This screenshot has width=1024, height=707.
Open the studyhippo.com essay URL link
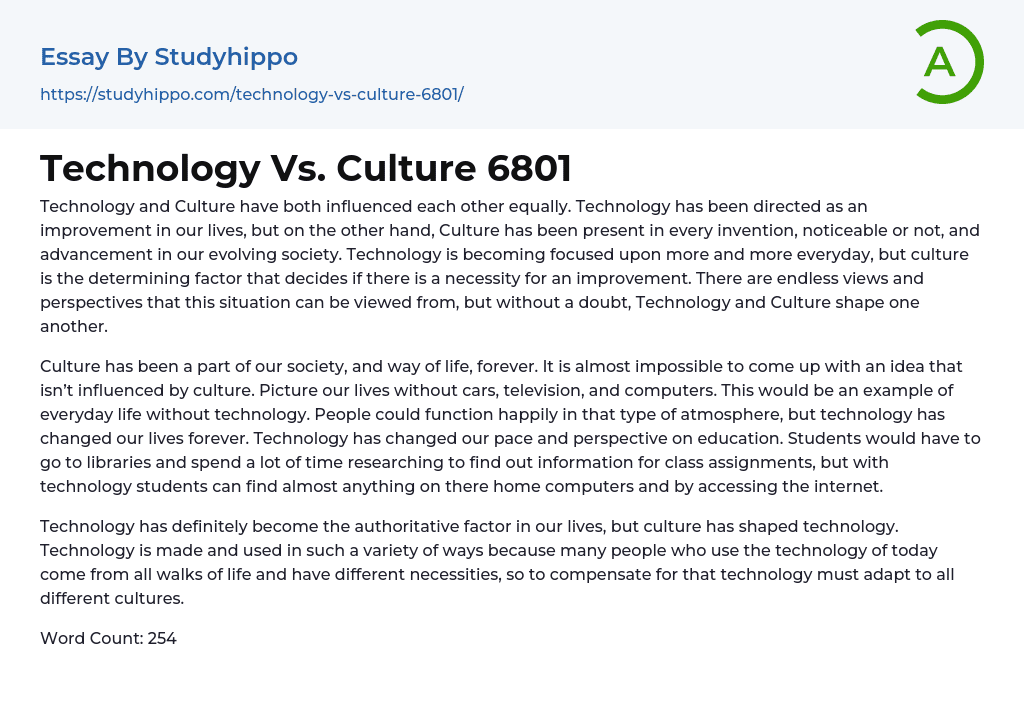(251, 94)
